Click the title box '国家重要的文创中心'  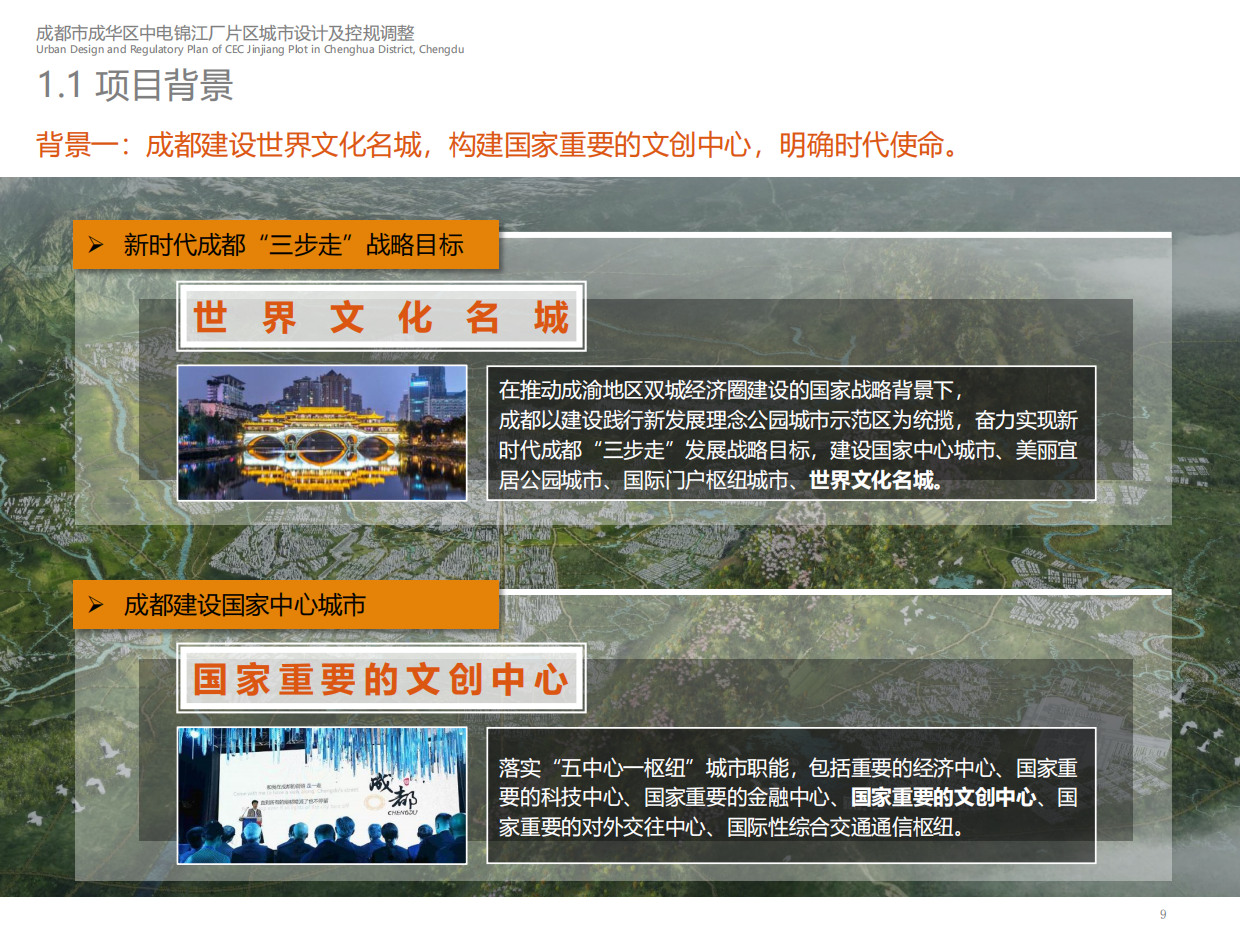click(382, 680)
